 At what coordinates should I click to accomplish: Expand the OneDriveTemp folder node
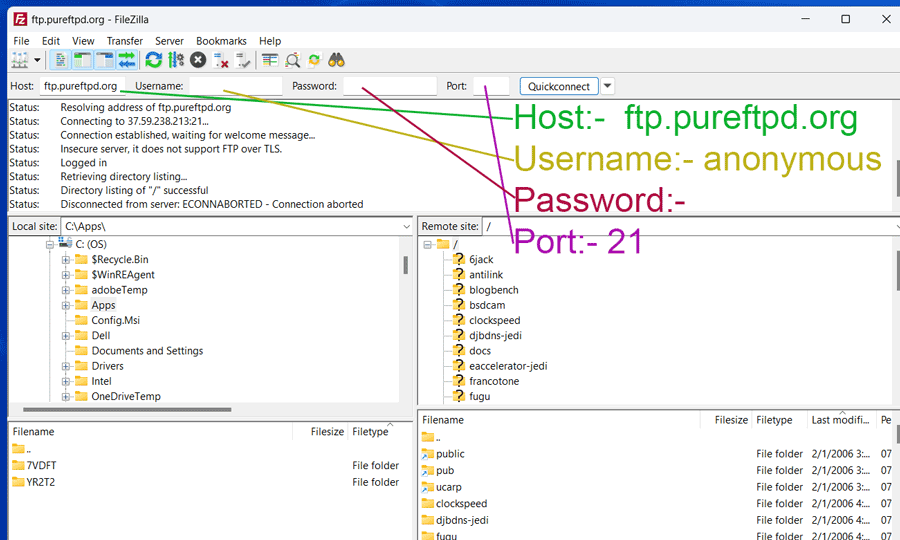[66, 397]
